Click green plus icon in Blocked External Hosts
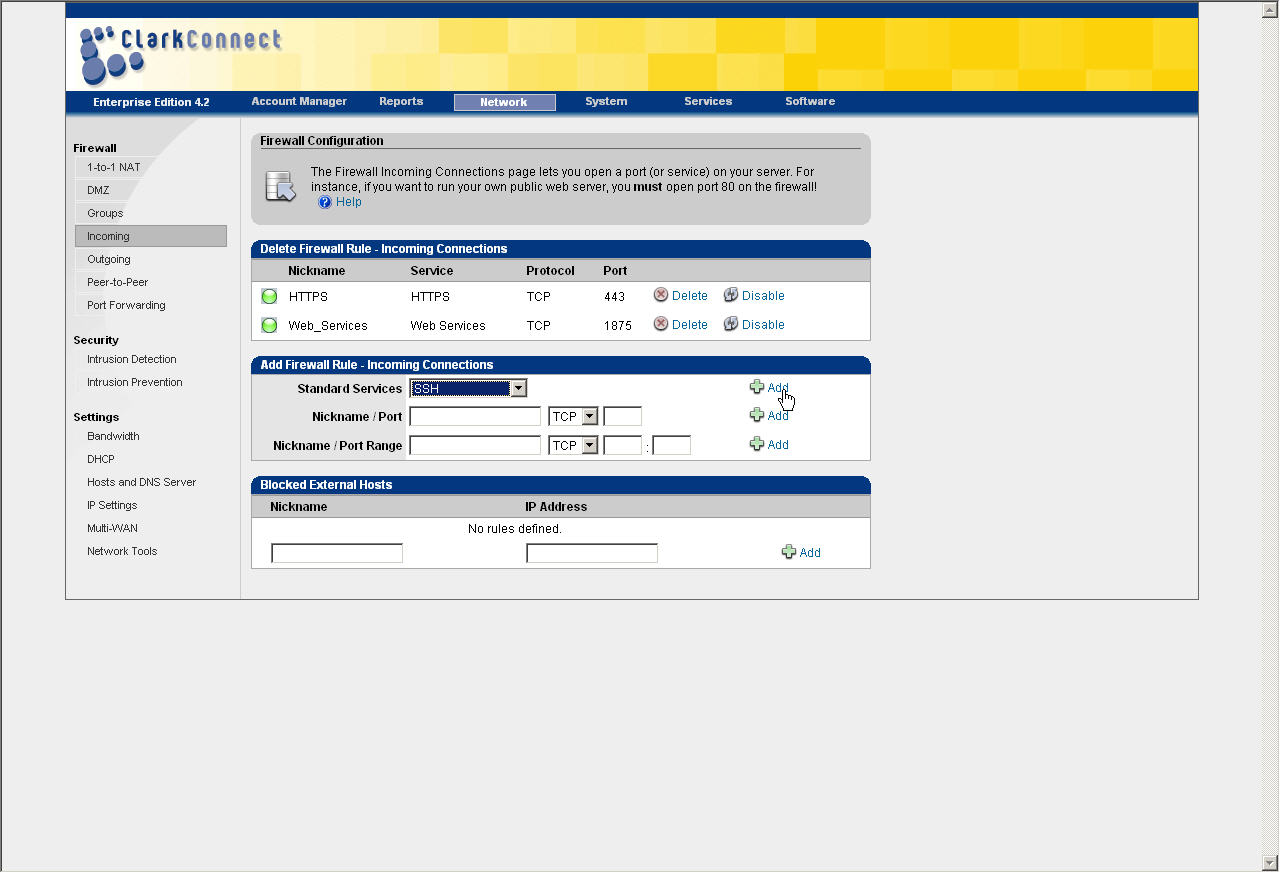The image size is (1280, 873). [789, 552]
